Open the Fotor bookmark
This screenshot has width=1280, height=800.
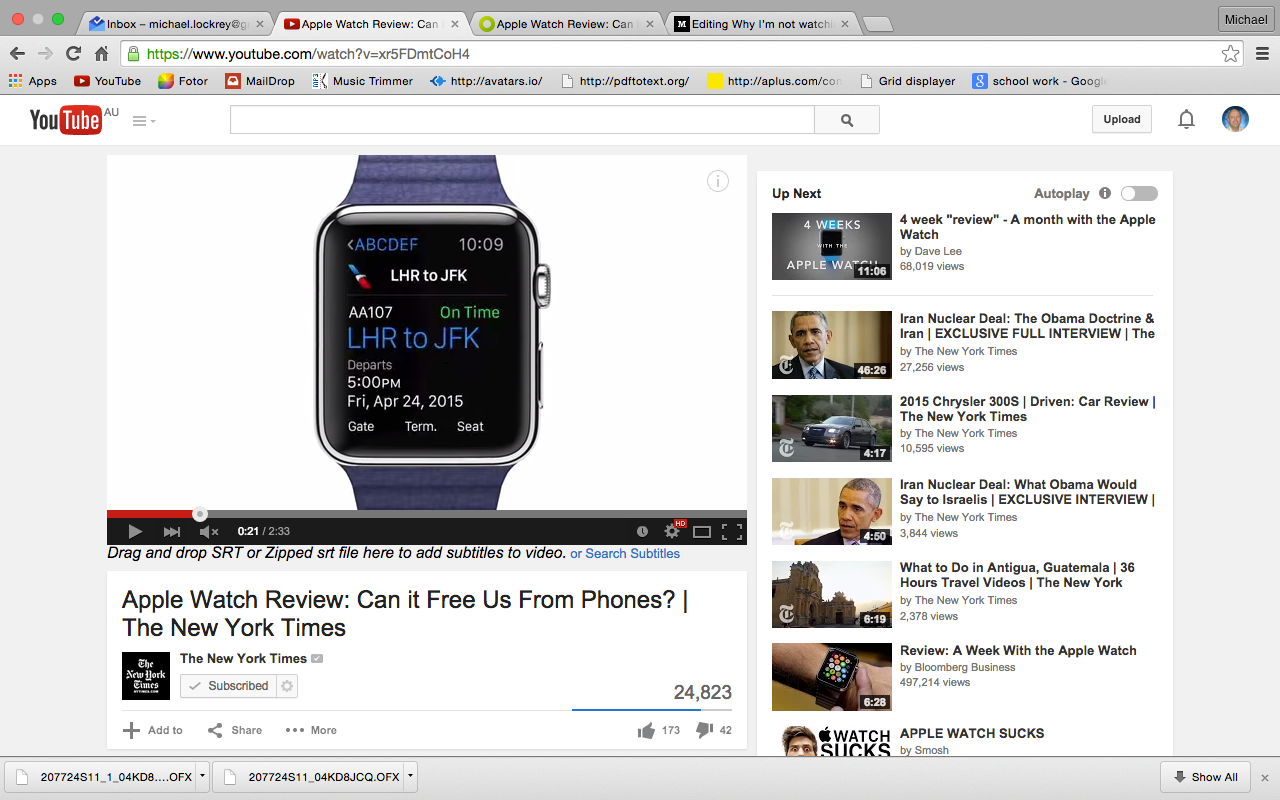pyautogui.click(x=183, y=81)
